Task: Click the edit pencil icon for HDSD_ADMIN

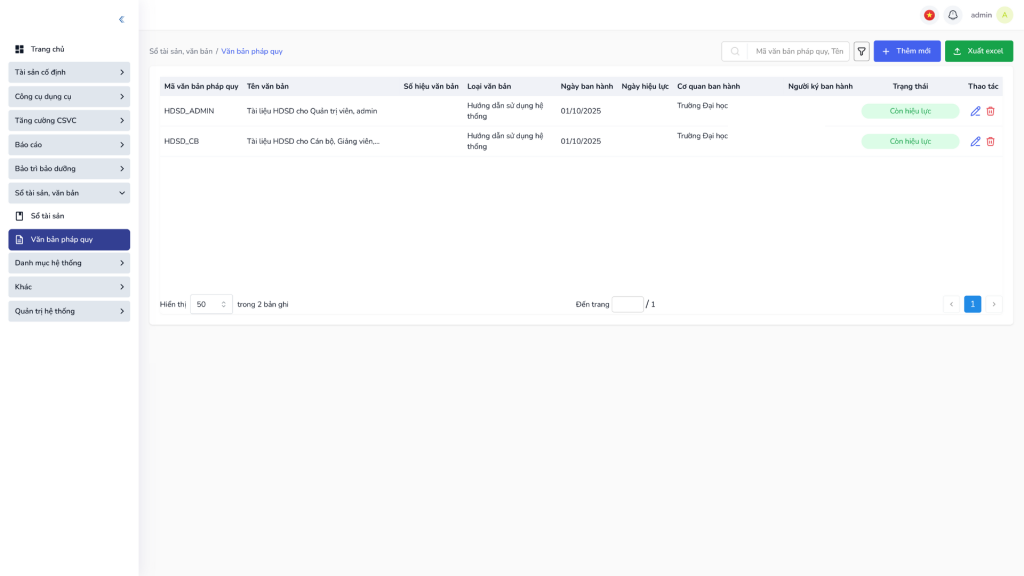Action: tap(975, 111)
